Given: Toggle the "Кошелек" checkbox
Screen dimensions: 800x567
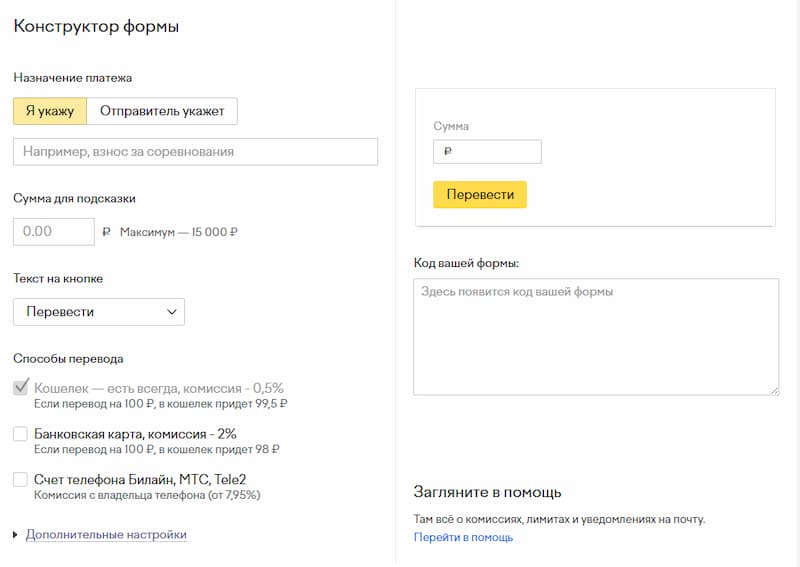Looking at the screenshot, I should 20,387.
